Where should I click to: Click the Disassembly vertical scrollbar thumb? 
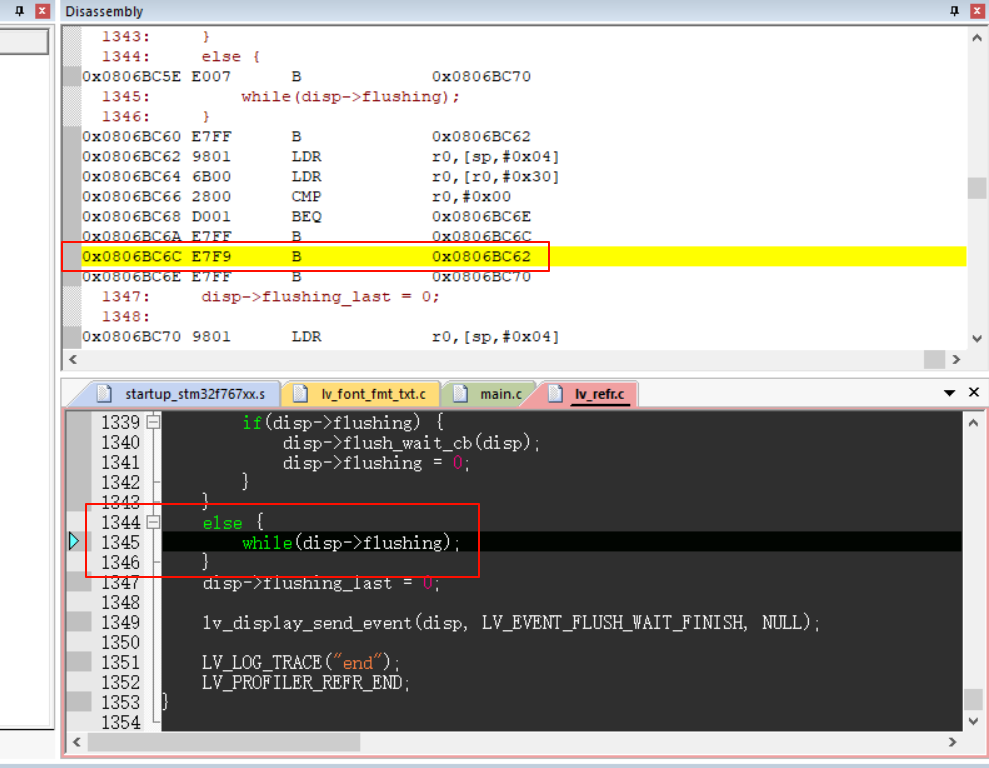tap(976, 188)
